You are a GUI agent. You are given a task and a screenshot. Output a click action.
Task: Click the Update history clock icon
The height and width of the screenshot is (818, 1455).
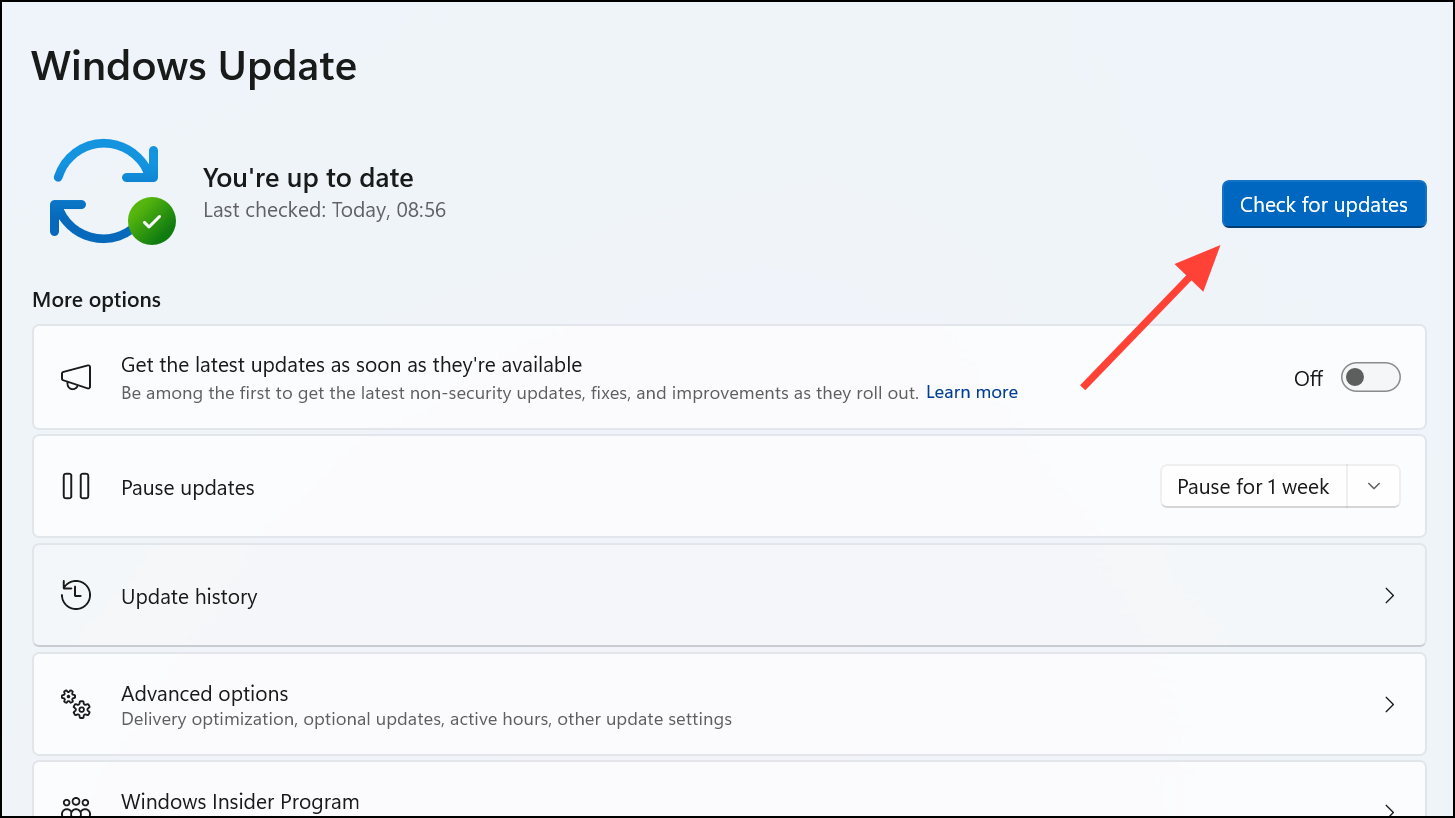[x=76, y=595]
